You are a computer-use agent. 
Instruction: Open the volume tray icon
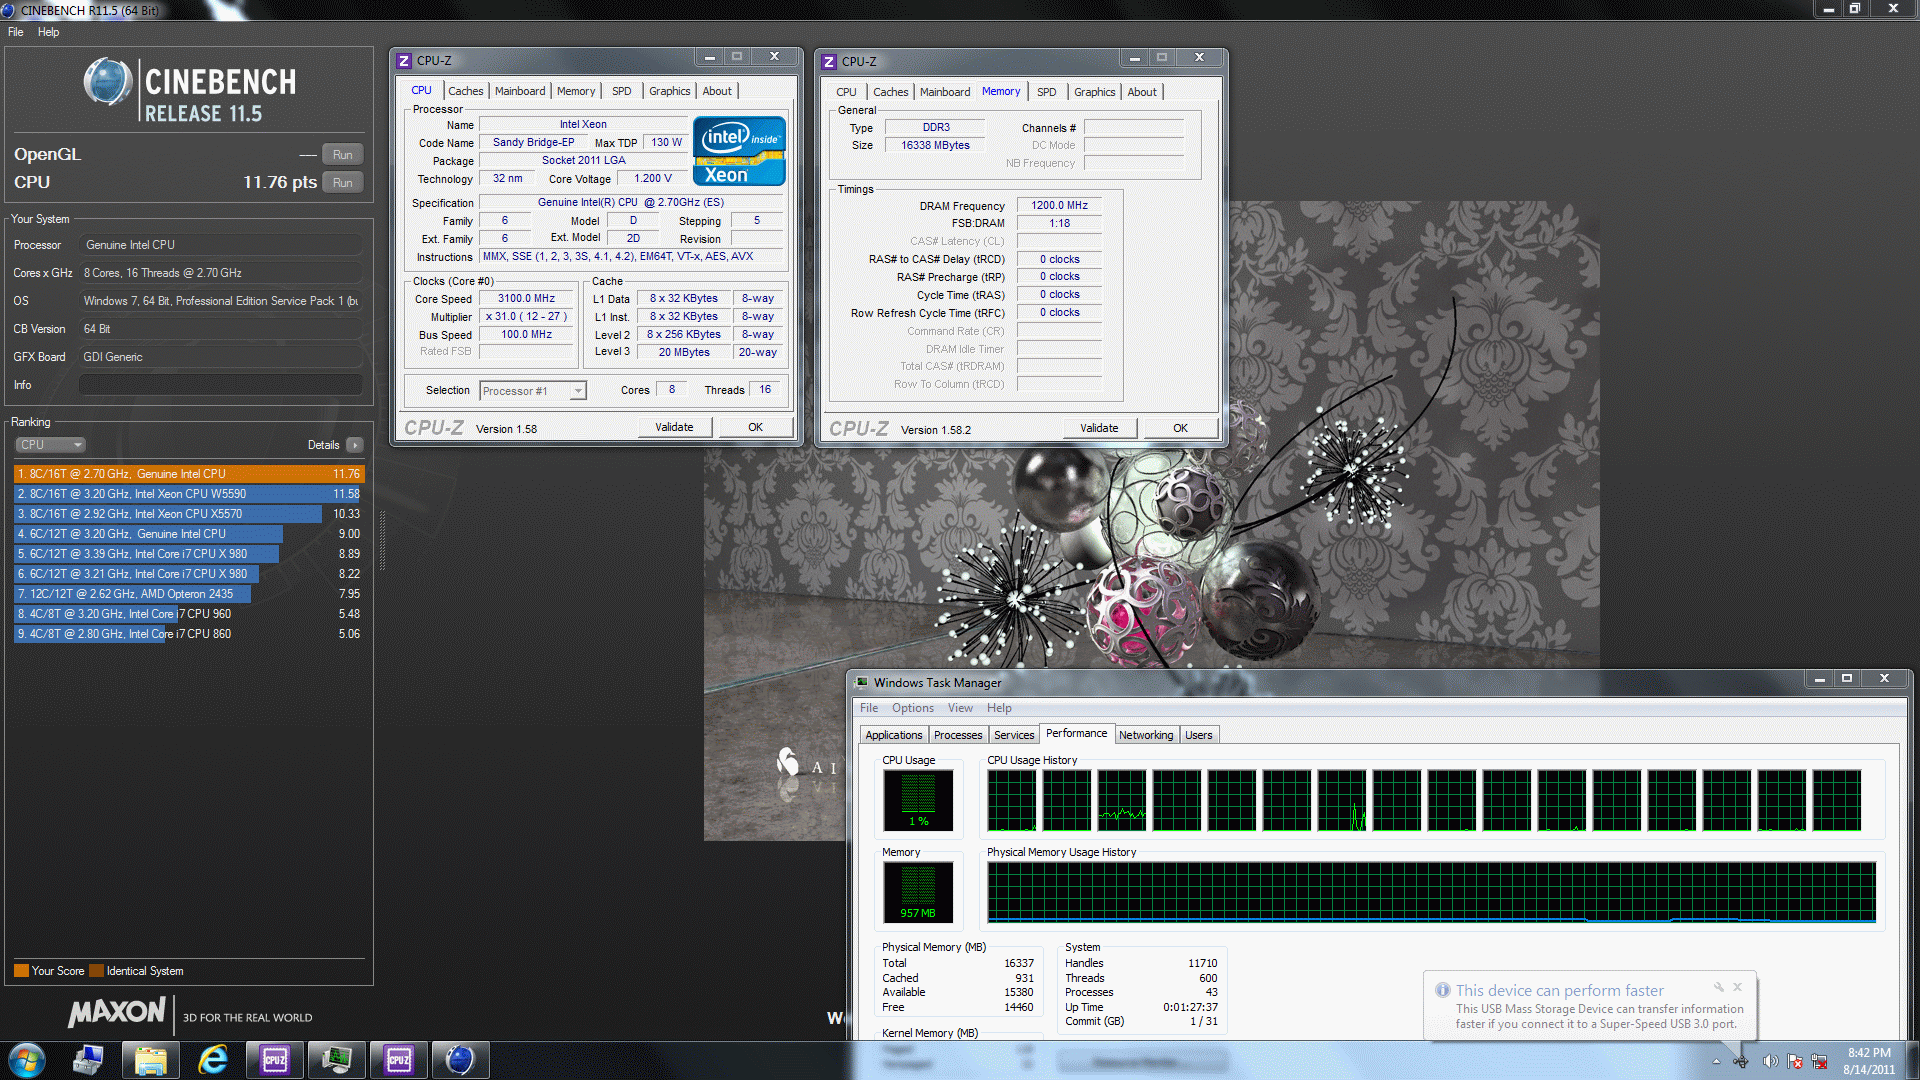pyautogui.click(x=1769, y=1061)
